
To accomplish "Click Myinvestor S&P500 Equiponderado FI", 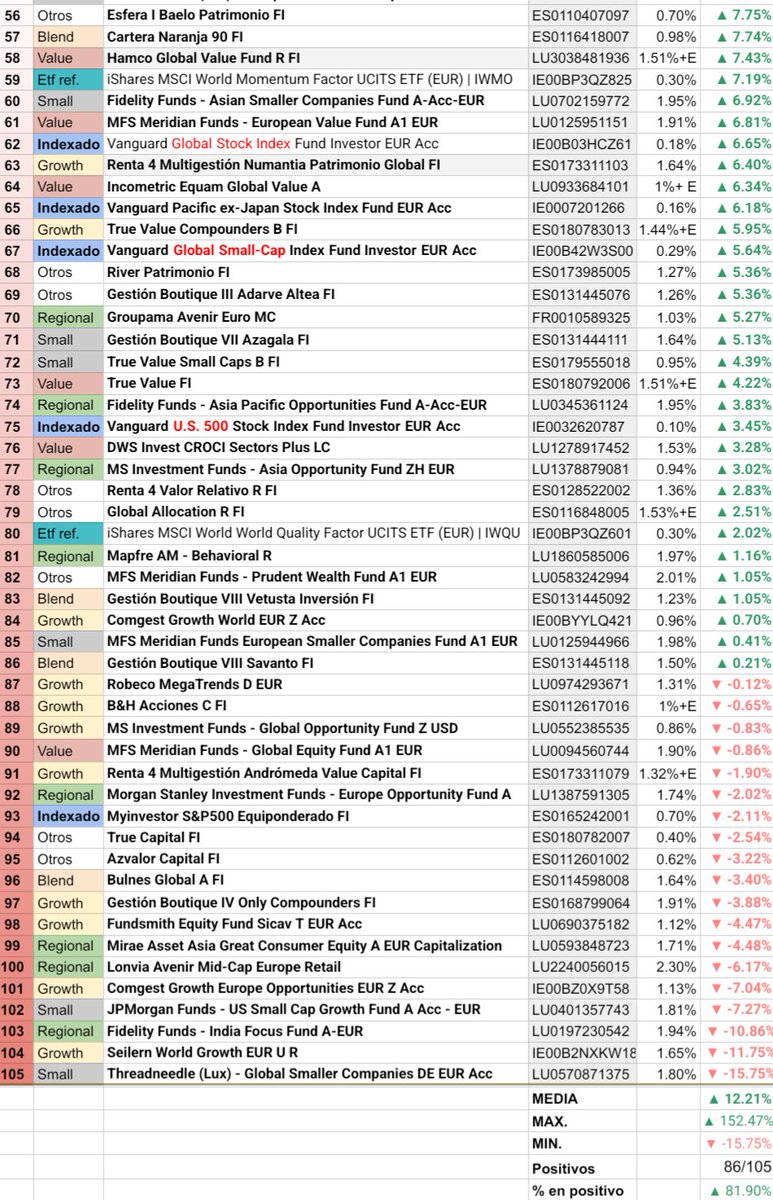I will (x=228, y=816).
